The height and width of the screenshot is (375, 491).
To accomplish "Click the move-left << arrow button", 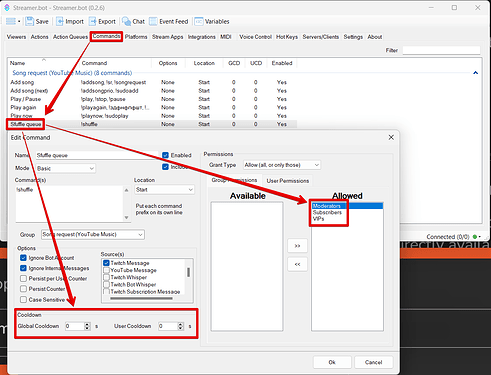I will [x=297, y=264].
